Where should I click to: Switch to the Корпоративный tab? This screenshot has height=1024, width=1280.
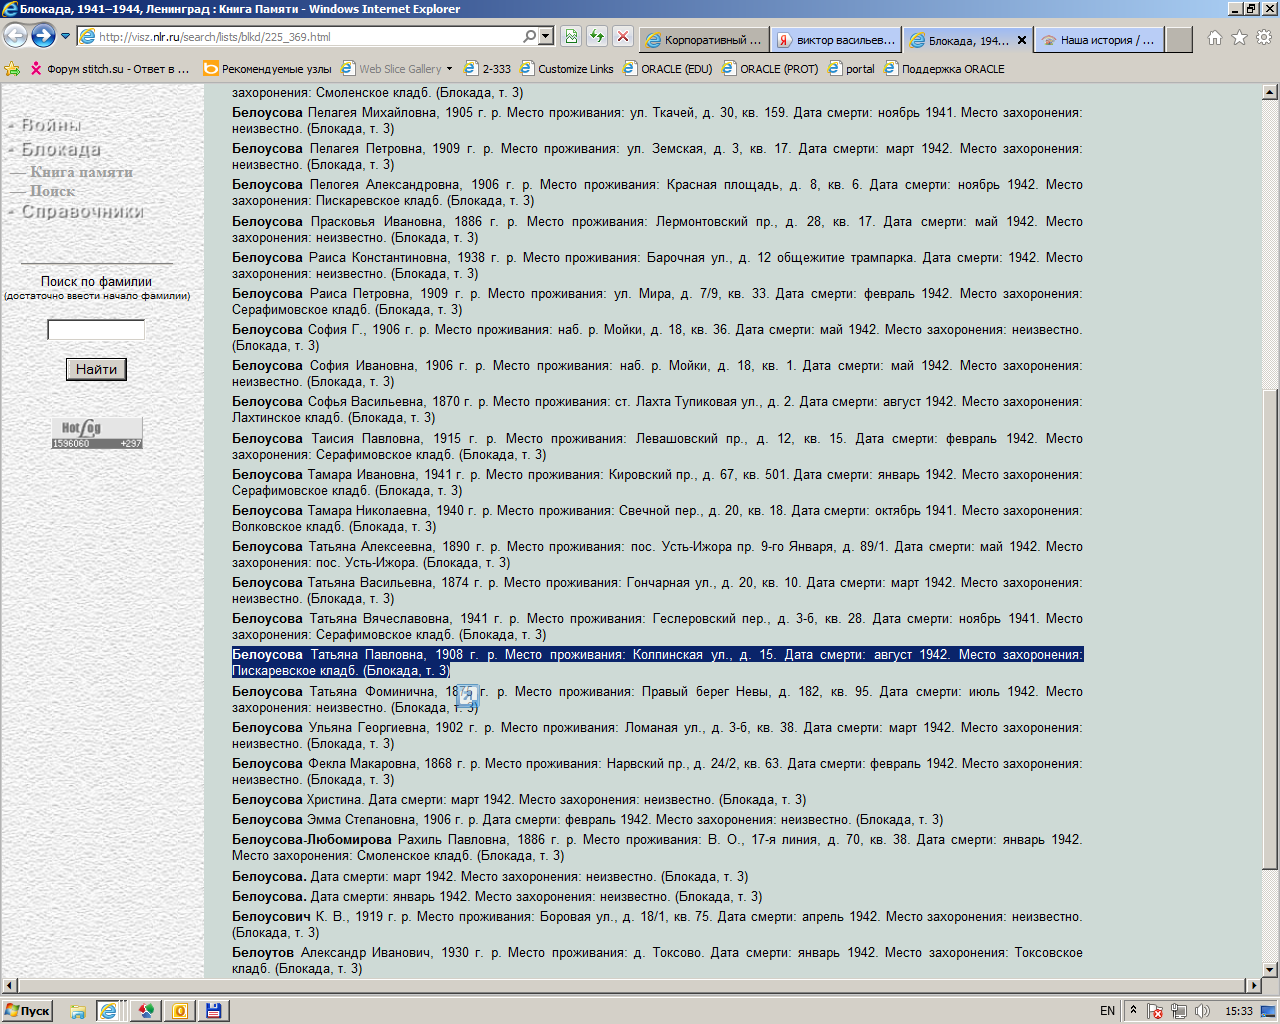pyautogui.click(x=703, y=40)
